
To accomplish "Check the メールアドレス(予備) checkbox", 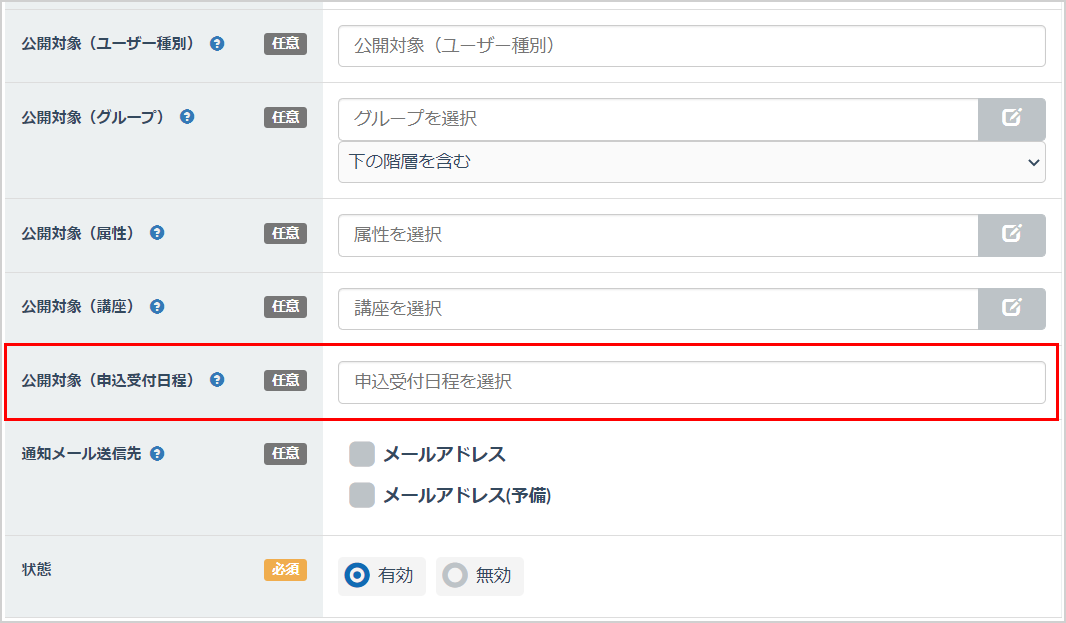I will (x=362, y=495).
